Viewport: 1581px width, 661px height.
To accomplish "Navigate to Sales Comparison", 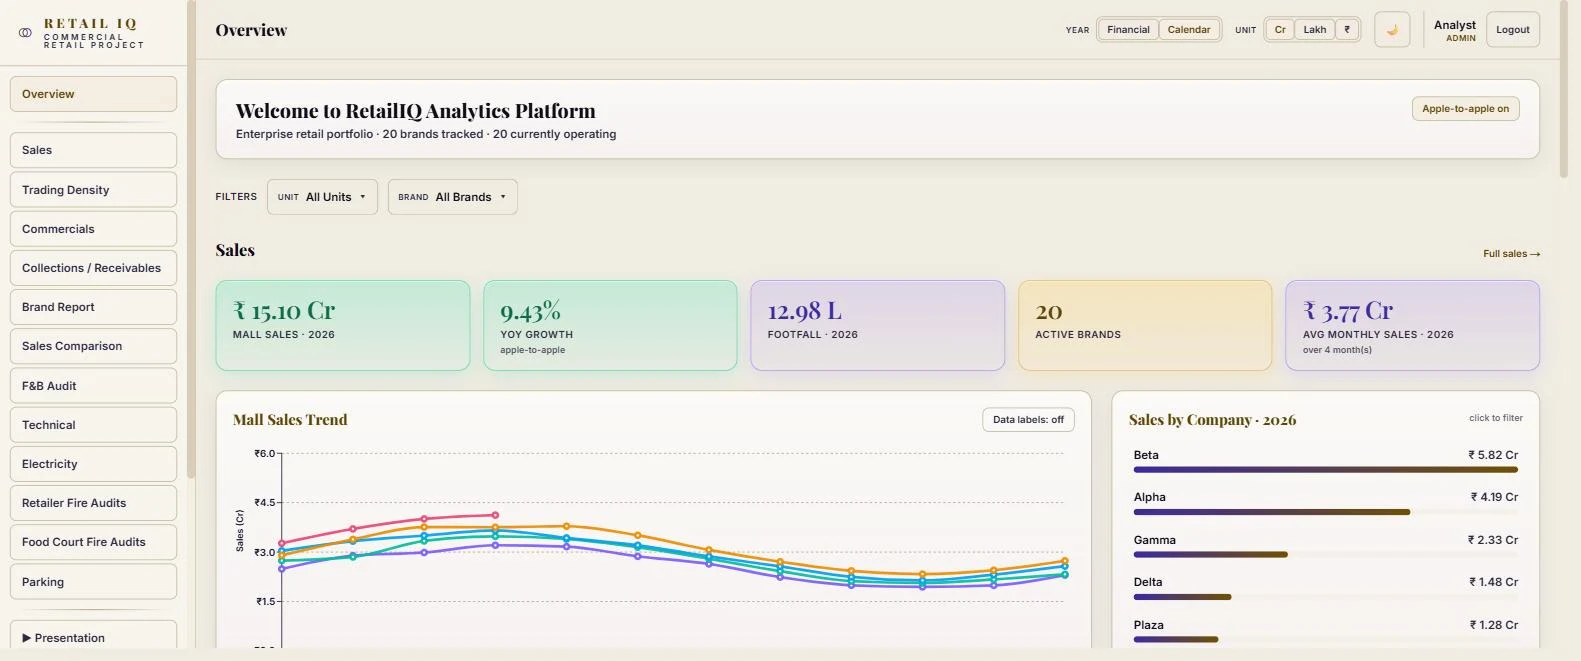I will [x=93, y=346].
